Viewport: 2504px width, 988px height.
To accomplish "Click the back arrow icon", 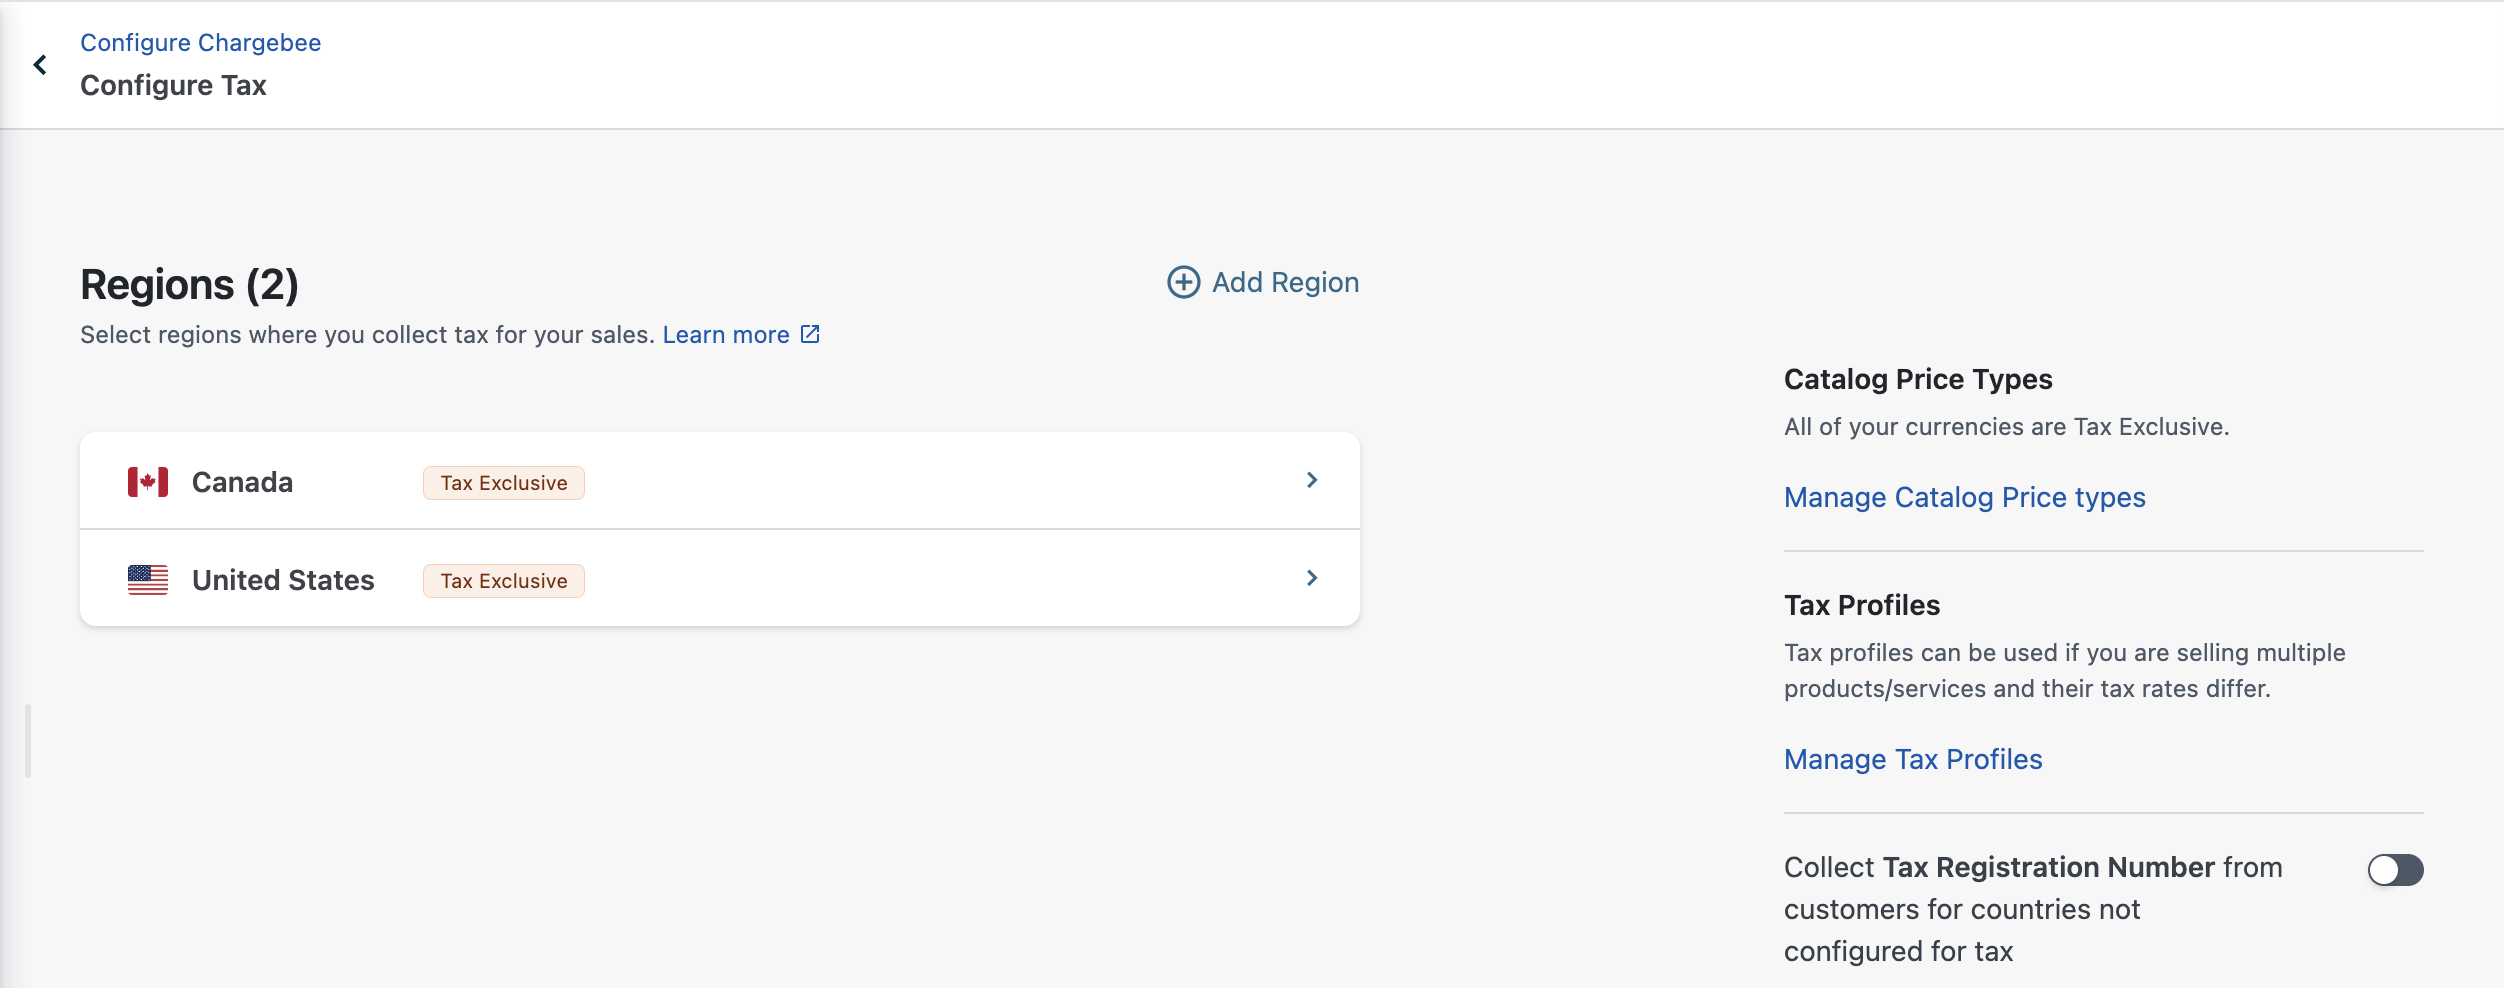I will pos(40,65).
